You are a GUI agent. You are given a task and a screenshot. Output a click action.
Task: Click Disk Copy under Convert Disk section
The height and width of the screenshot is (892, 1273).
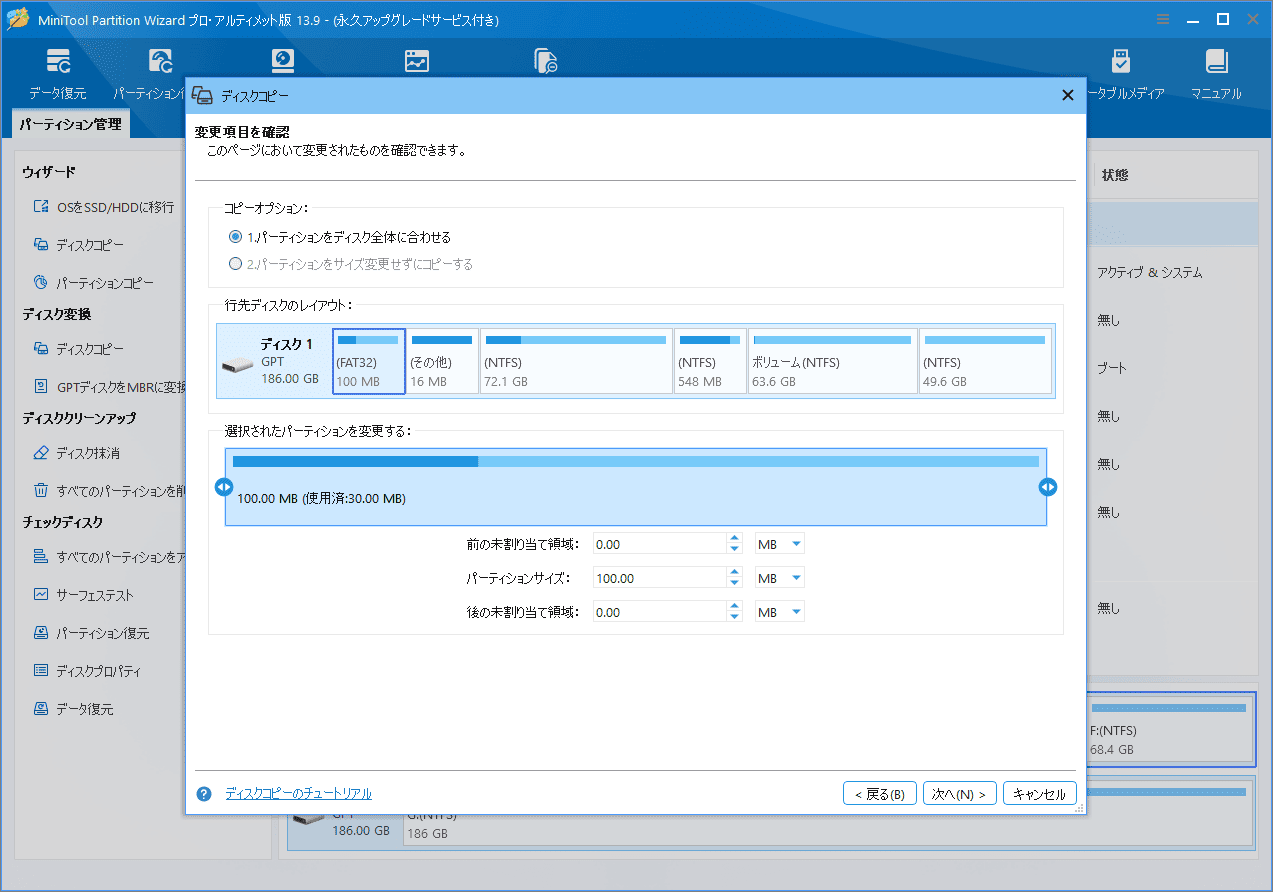[78, 349]
